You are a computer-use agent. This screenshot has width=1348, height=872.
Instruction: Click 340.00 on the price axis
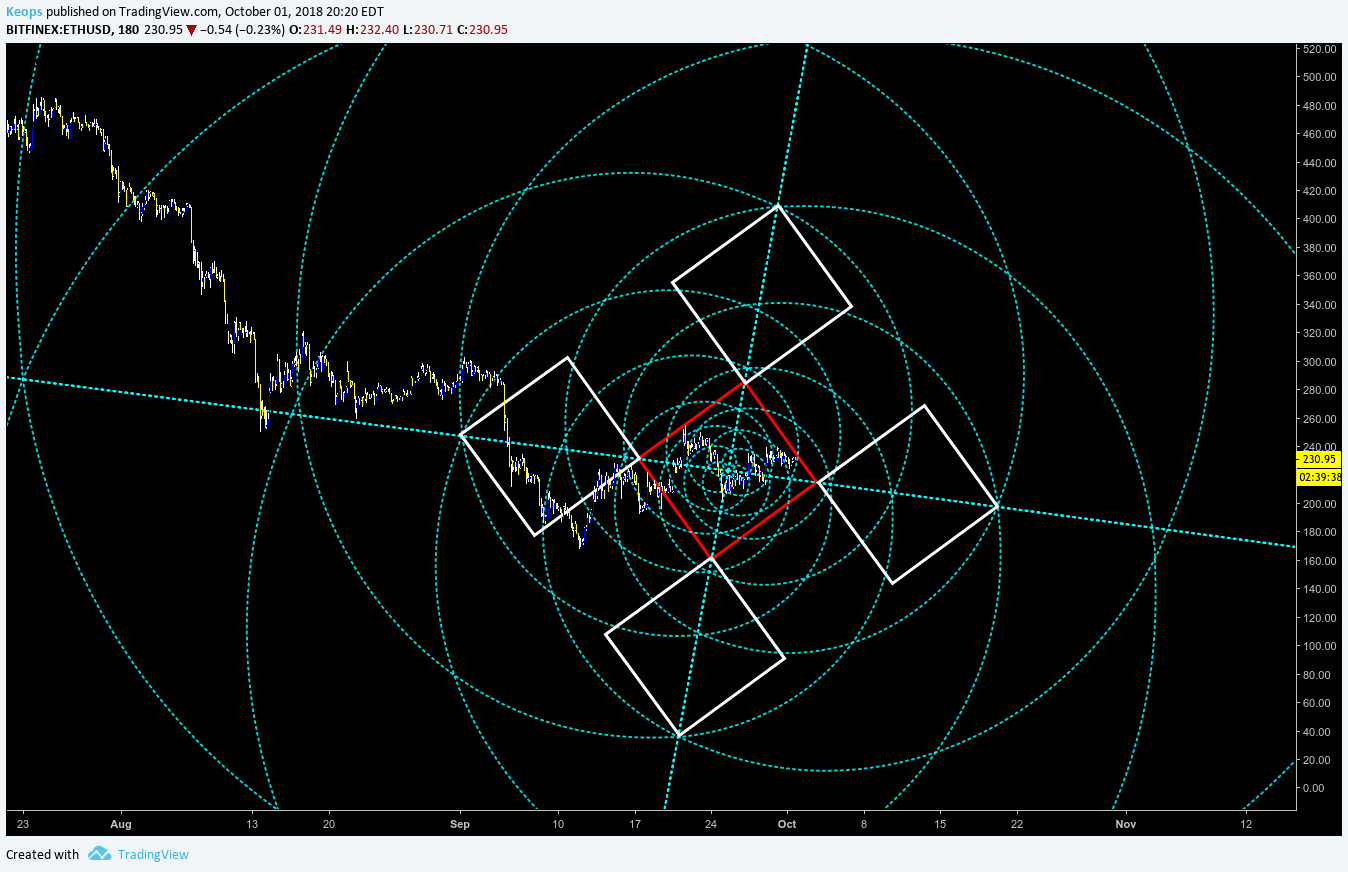1318,305
